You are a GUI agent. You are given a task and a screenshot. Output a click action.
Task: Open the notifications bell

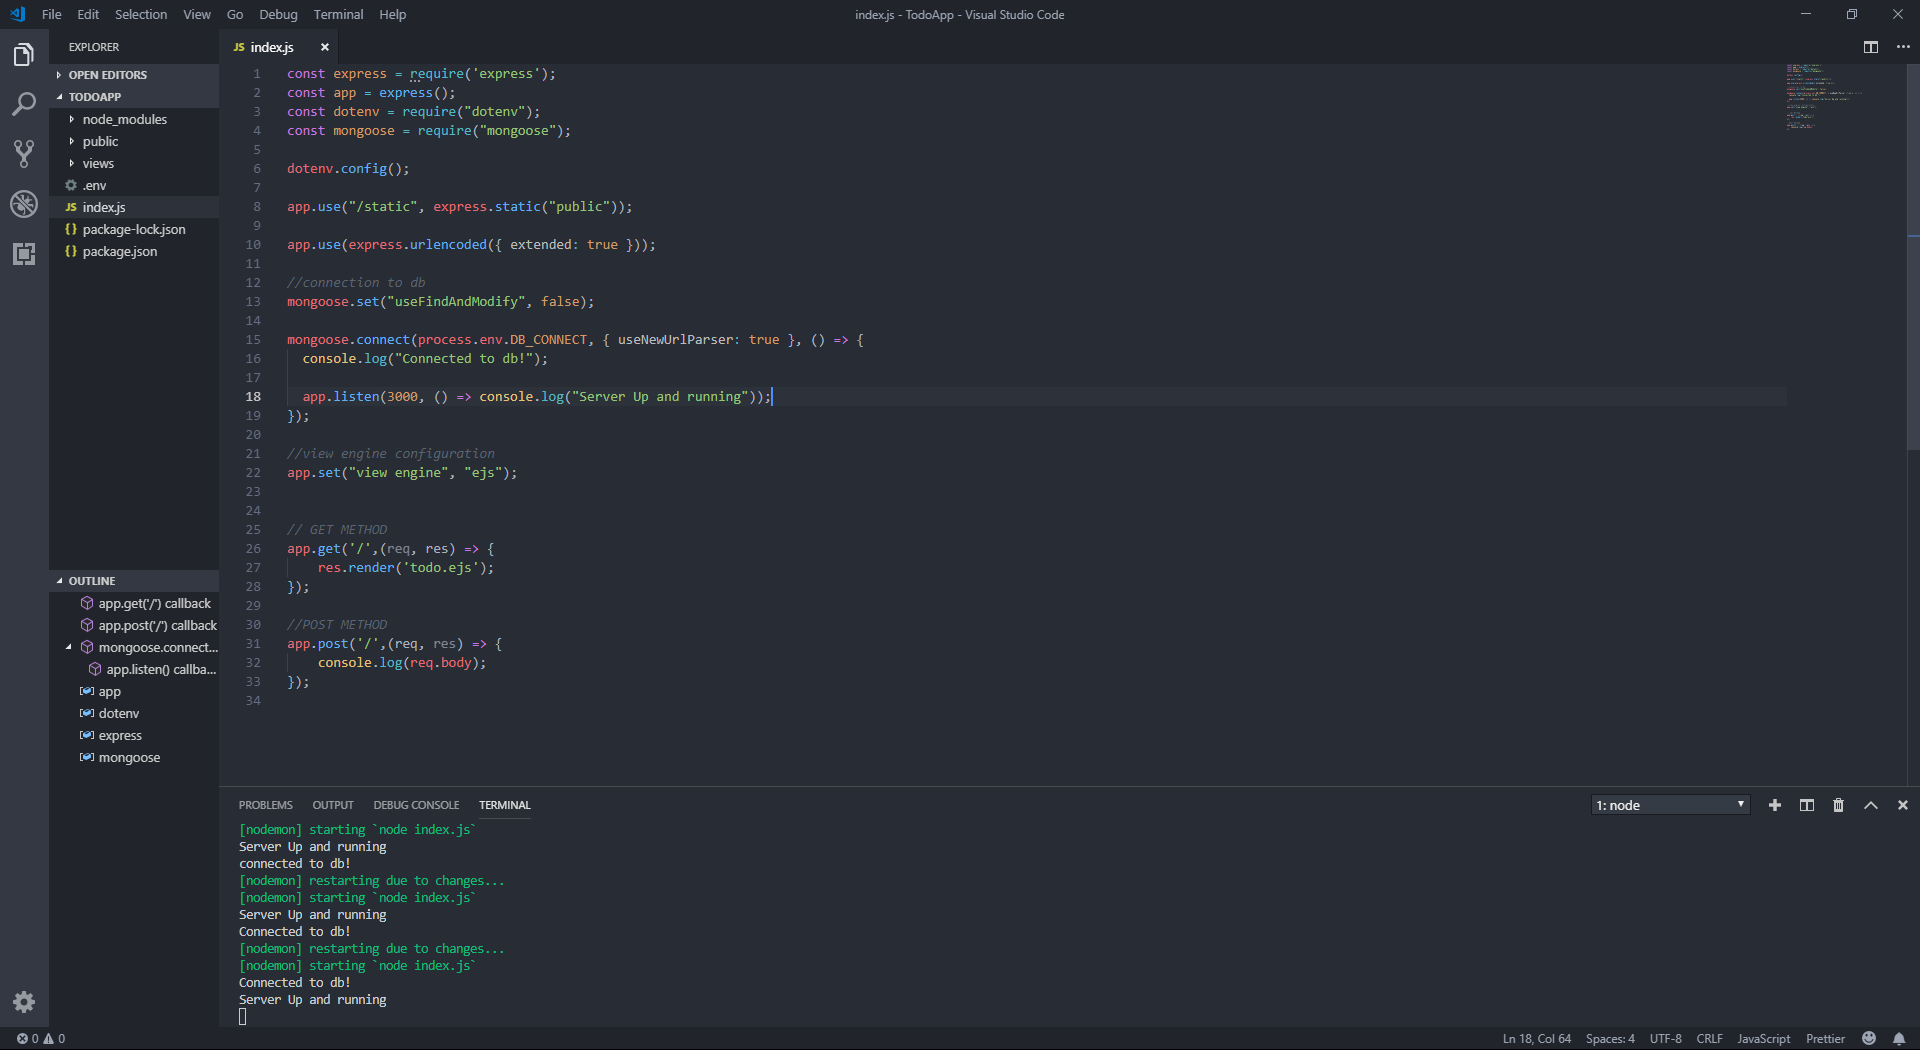1899,1038
